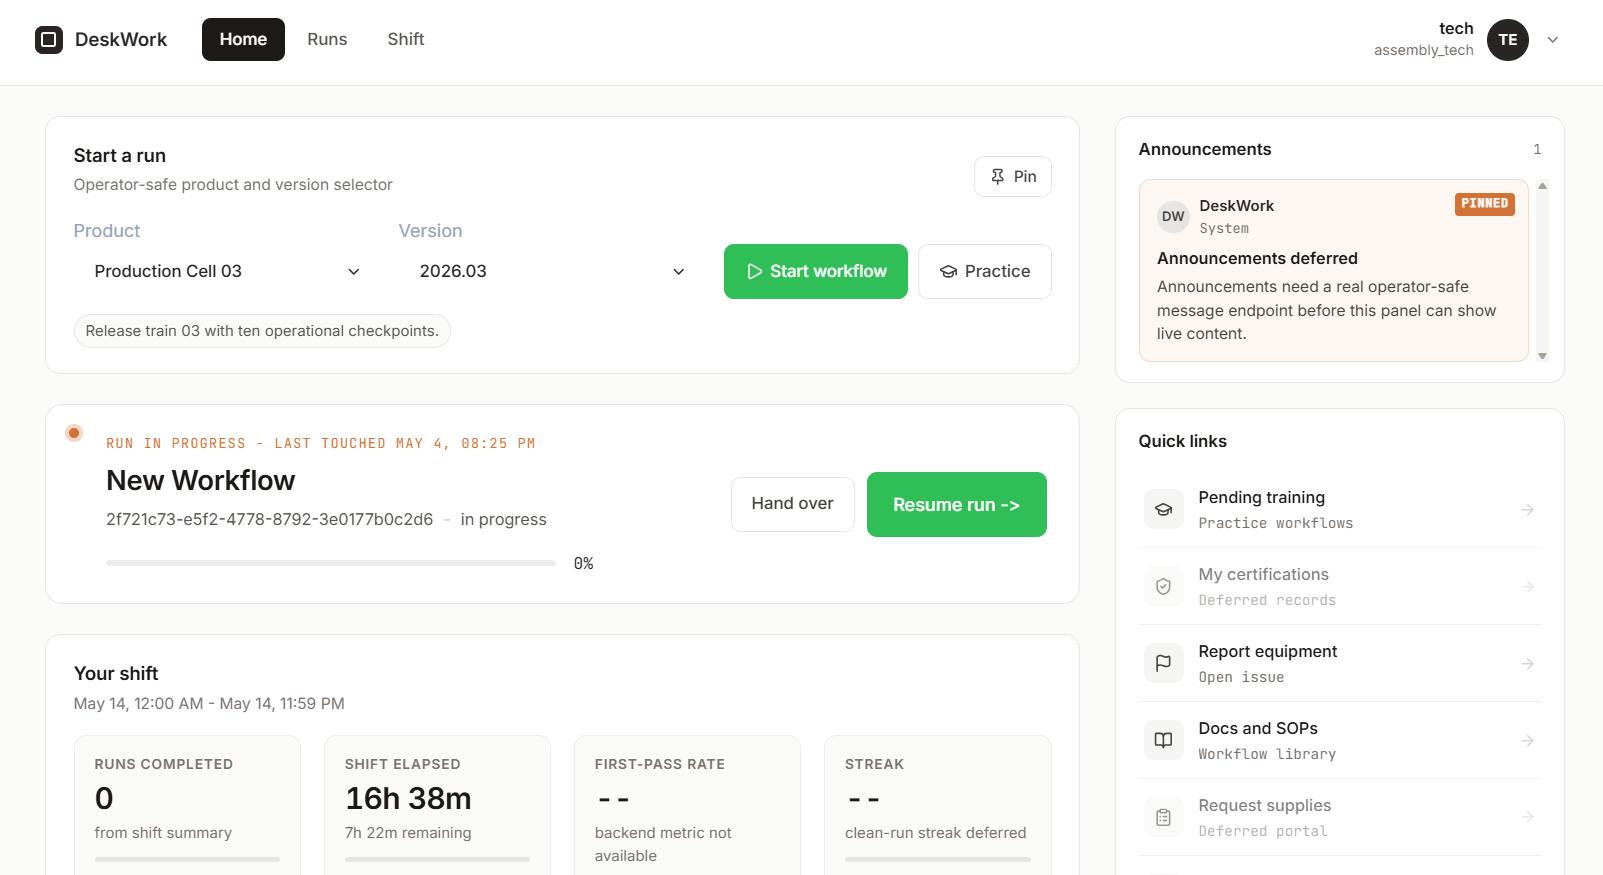Pin the Start a run card
The width and height of the screenshot is (1603, 875).
1013,176
